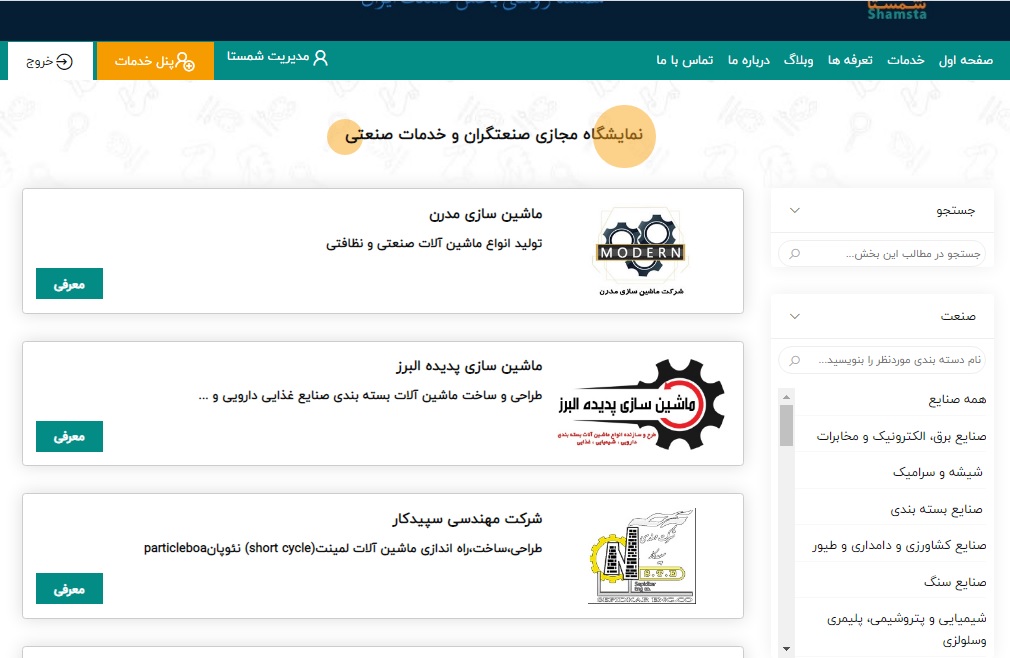Select شیشه و سرامیک category
Viewport: 1010px width, 658px height.
point(938,473)
